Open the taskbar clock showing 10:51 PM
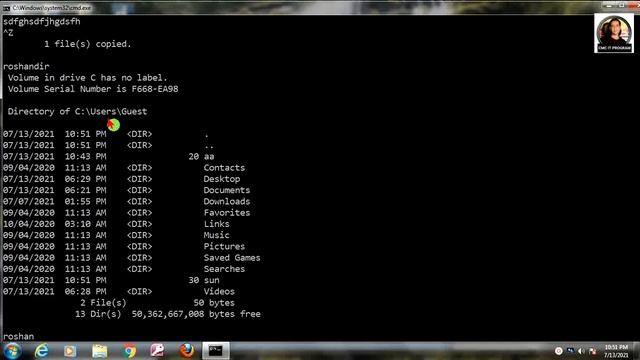The image size is (640, 360). [x=616, y=351]
